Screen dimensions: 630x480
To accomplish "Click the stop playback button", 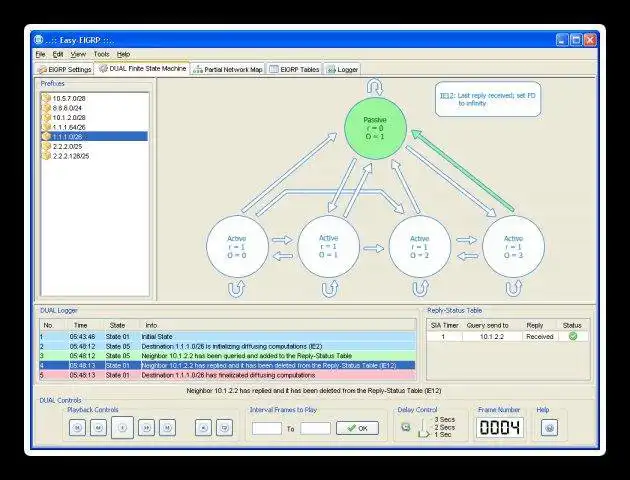I will (203, 428).
